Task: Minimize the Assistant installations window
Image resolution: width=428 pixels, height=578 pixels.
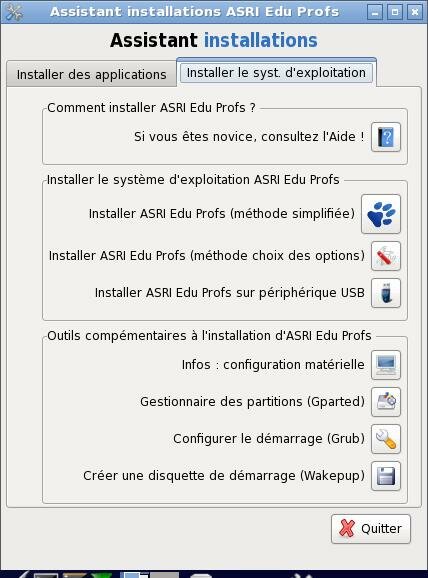Action: (375, 12)
